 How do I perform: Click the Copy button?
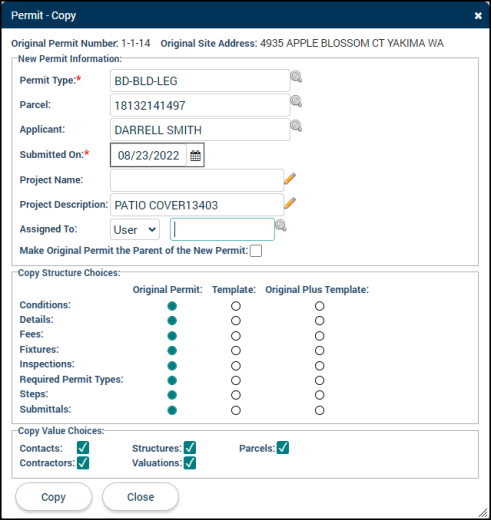pos(53,497)
